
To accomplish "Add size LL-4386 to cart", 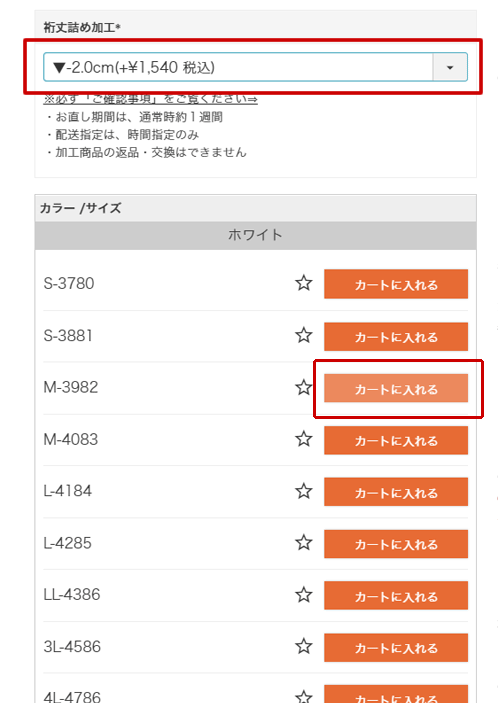I will coord(396,595).
